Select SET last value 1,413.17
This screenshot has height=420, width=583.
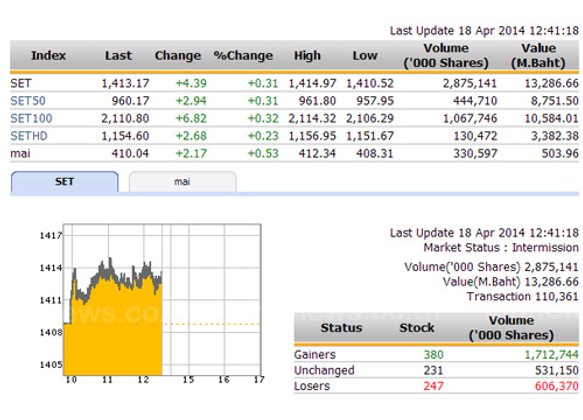click(125, 83)
